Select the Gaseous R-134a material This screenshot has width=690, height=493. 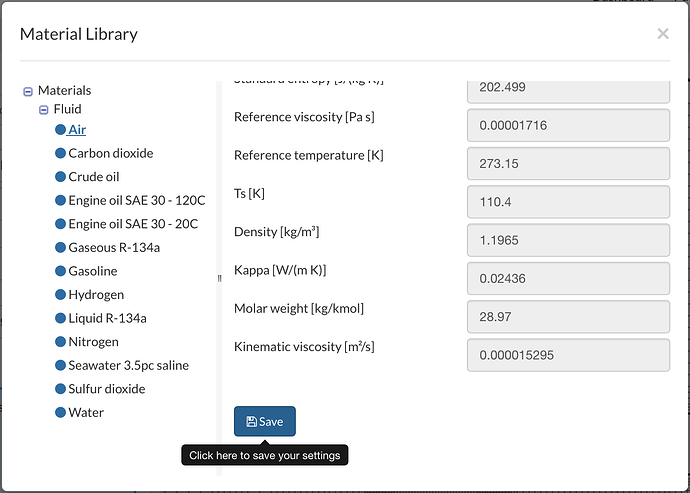[x=113, y=248]
